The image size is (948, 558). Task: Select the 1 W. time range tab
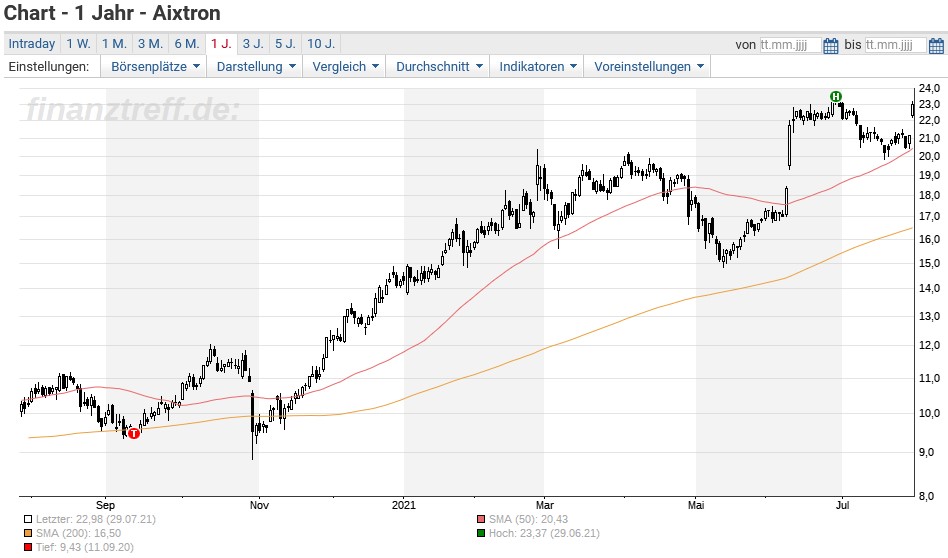[x=78, y=44]
